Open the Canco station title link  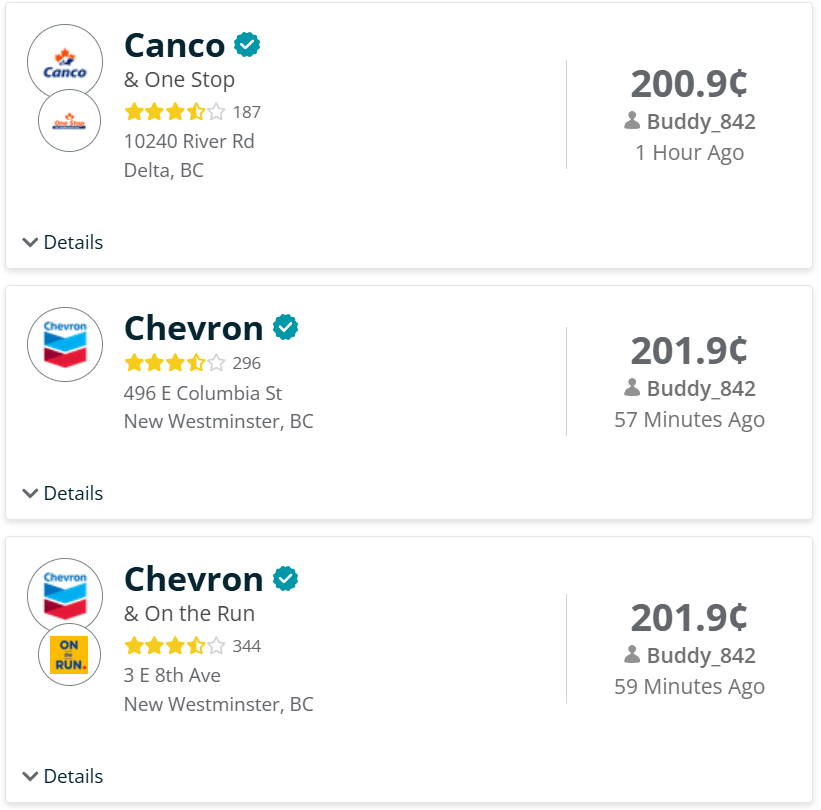tap(175, 45)
